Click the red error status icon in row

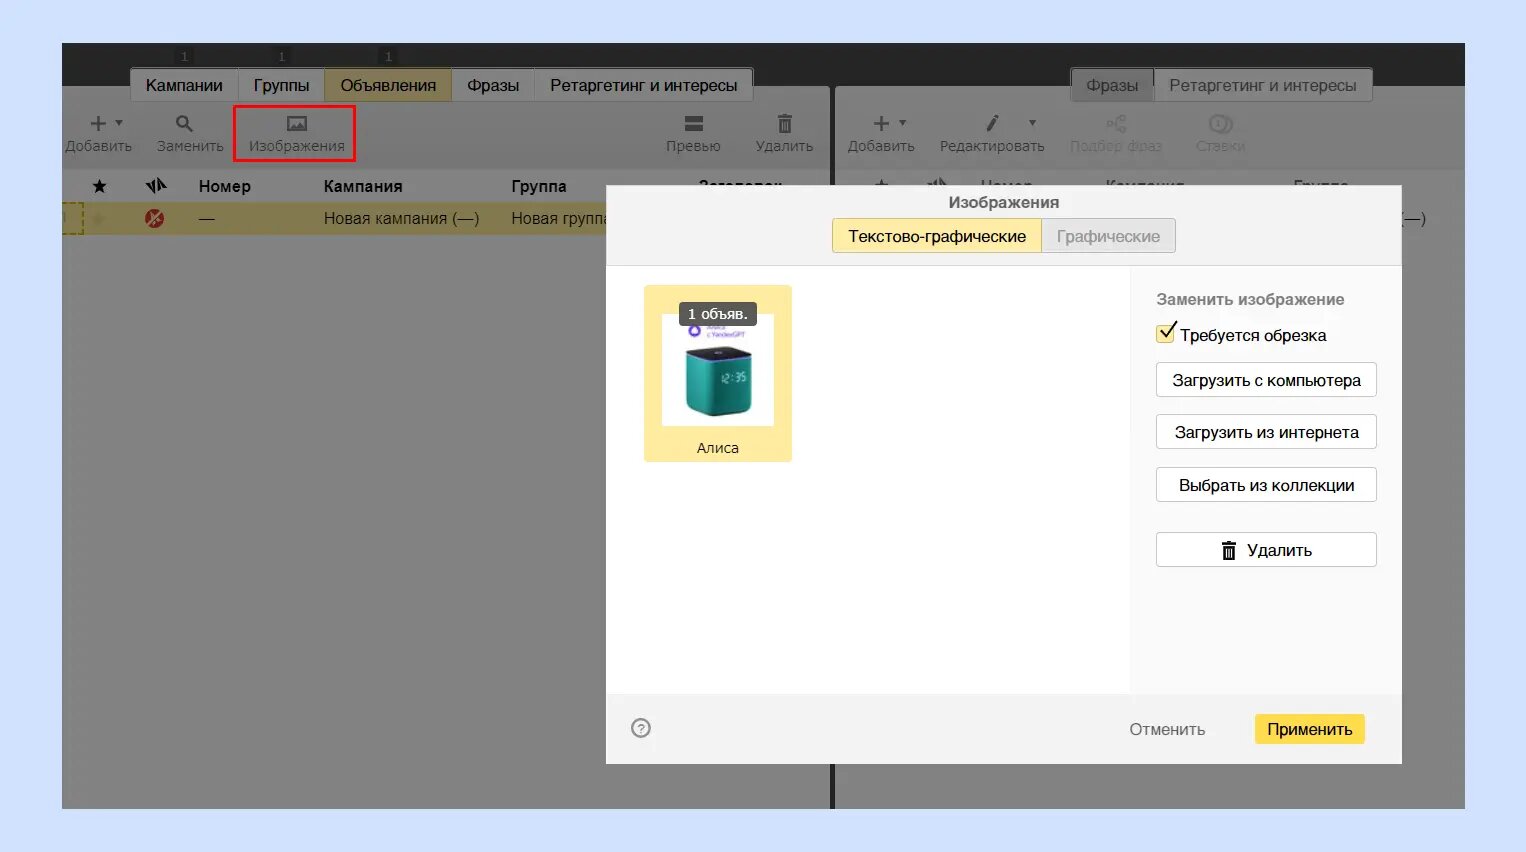coord(154,218)
